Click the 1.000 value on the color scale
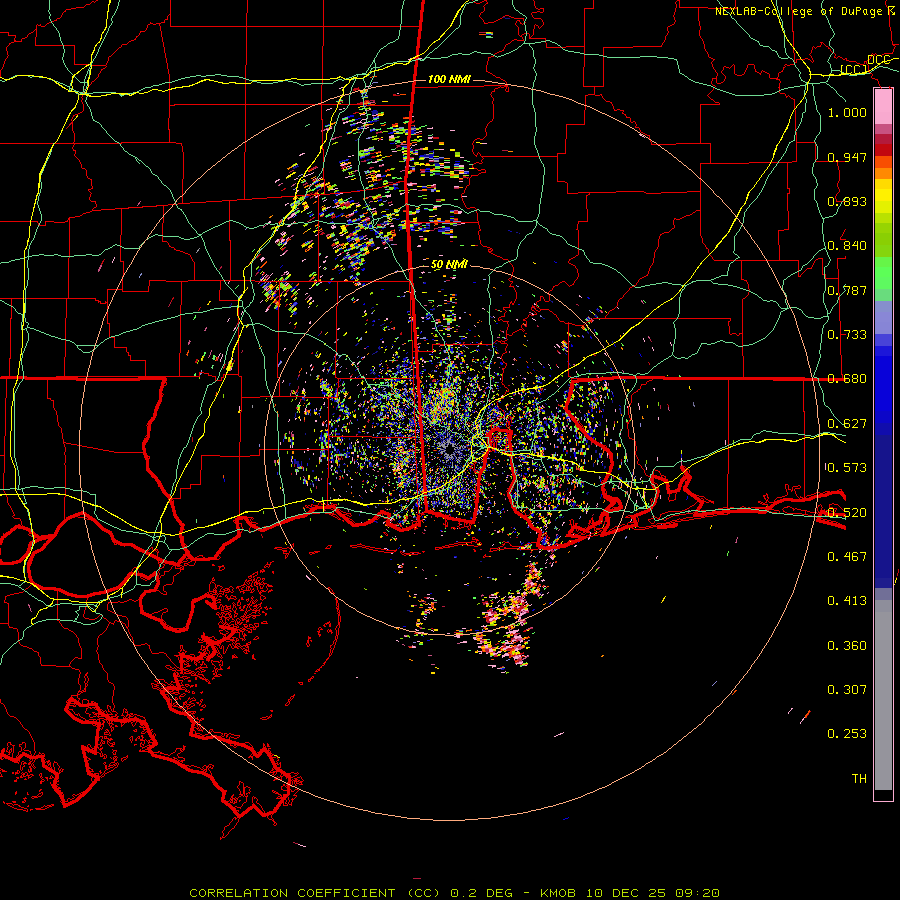 coord(847,112)
